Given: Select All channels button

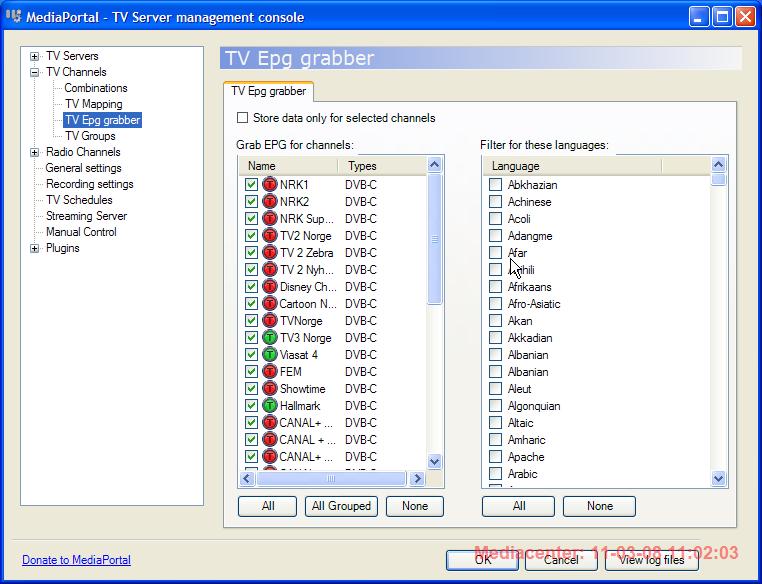Looking at the screenshot, I should [x=267, y=506].
